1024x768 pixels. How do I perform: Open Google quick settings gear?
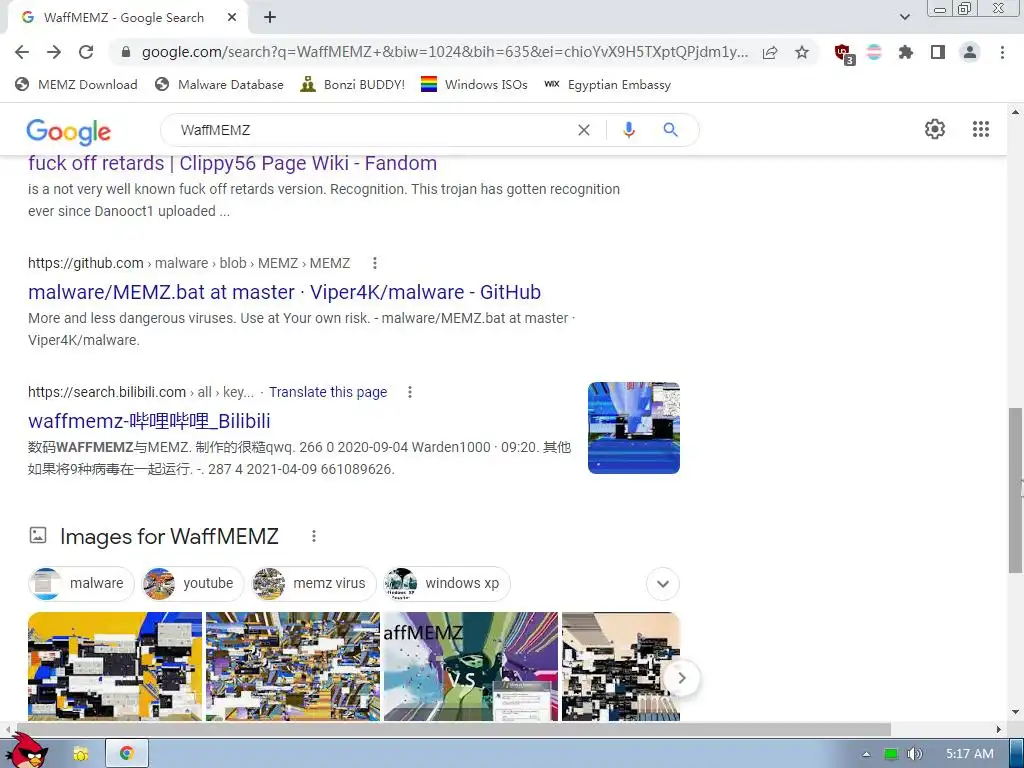point(935,129)
